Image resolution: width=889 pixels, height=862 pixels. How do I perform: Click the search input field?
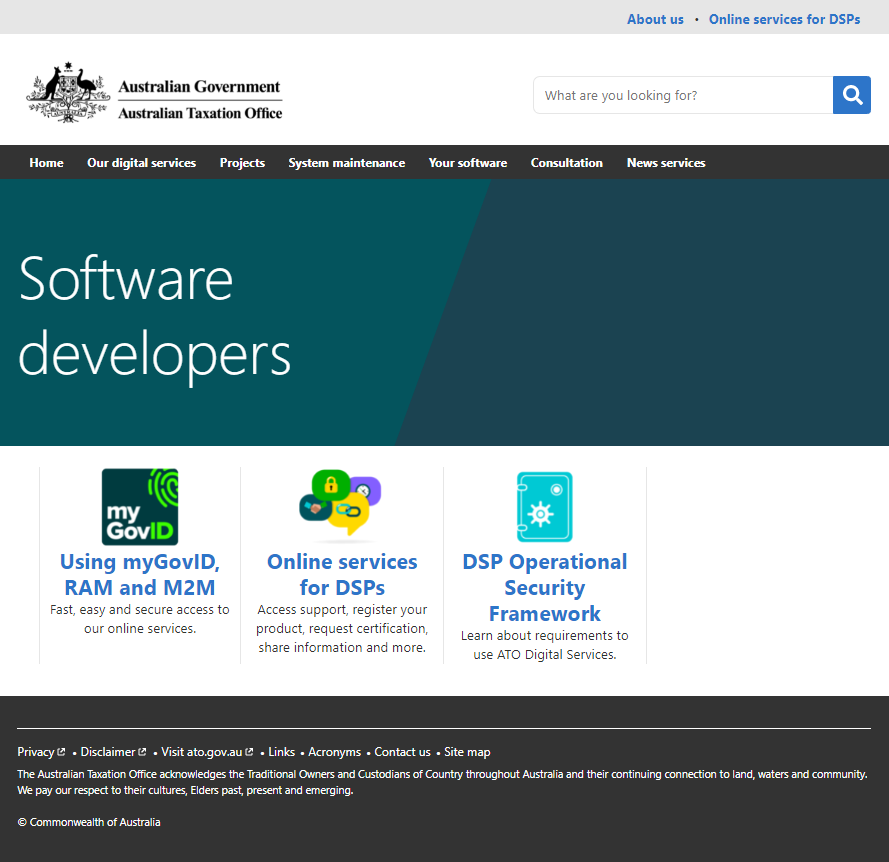tap(683, 95)
